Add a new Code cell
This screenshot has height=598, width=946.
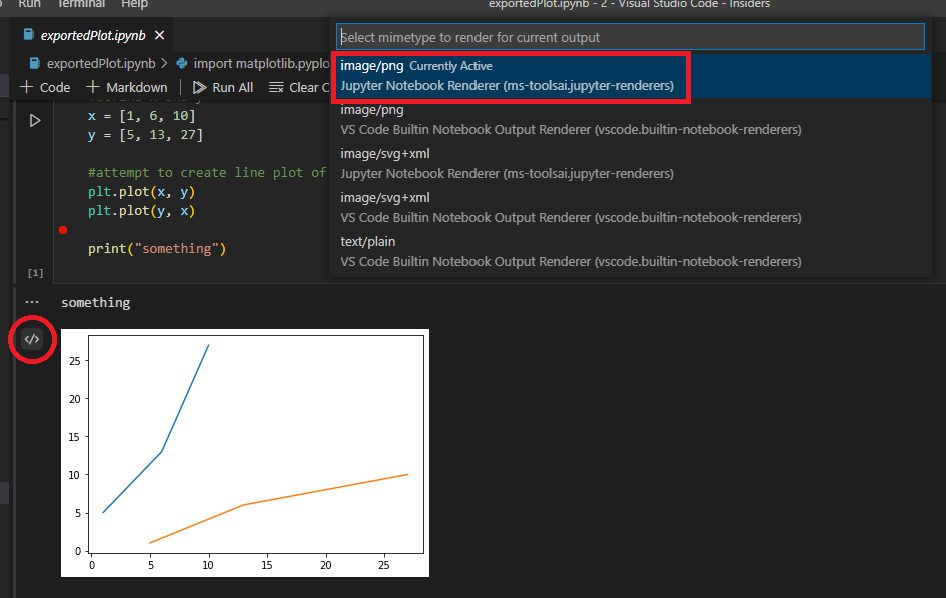[45, 87]
